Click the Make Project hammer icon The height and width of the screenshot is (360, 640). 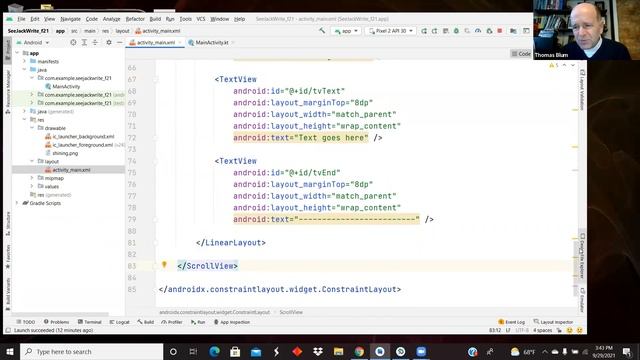pos(322,31)
